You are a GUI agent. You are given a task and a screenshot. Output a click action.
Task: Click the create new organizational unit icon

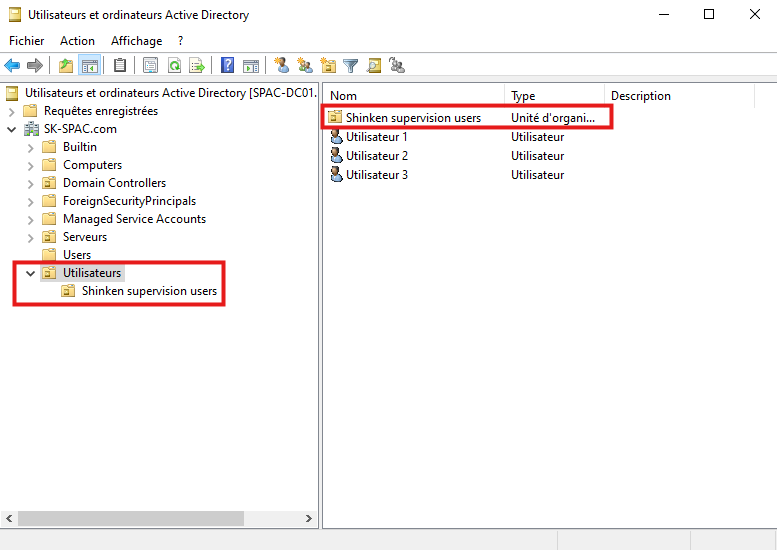click(x=328, y=66)
